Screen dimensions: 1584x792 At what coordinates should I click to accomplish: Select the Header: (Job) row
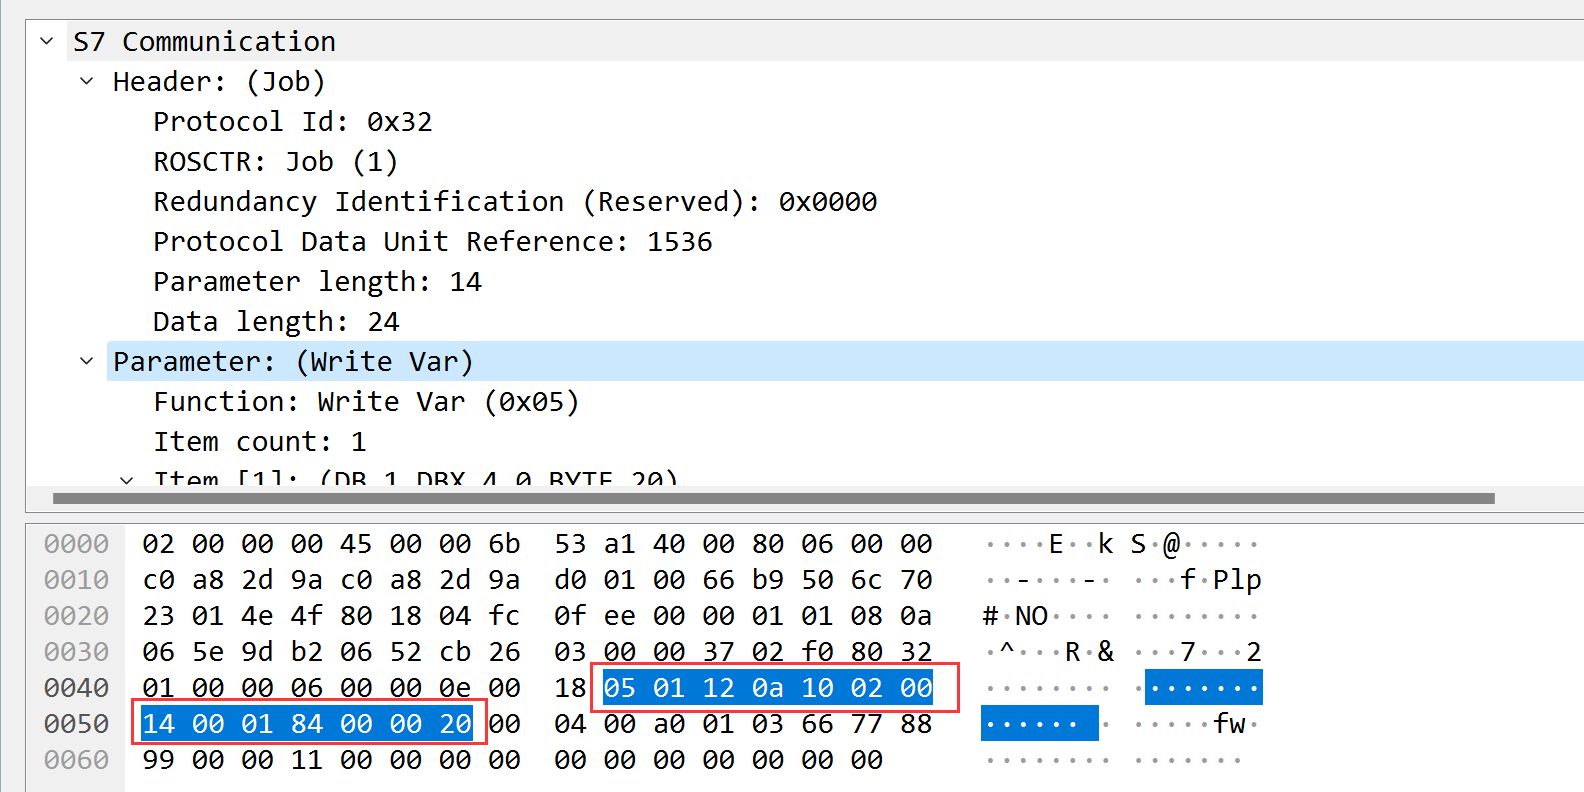pyautogui.click(x=845, y=81)
